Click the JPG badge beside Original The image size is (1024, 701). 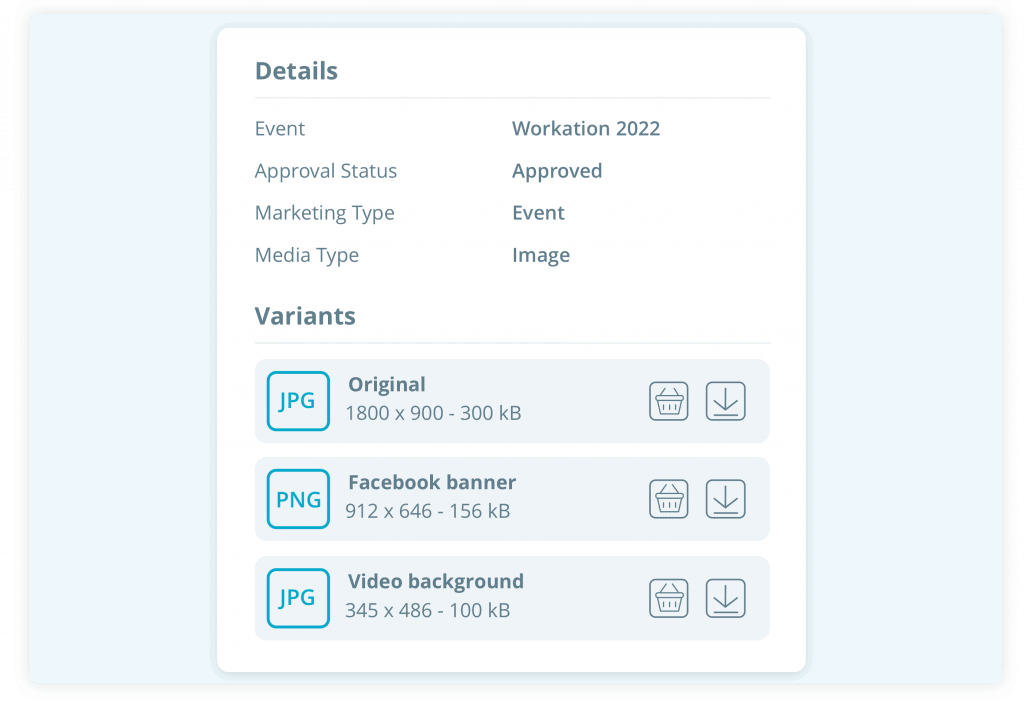[298, 401]
